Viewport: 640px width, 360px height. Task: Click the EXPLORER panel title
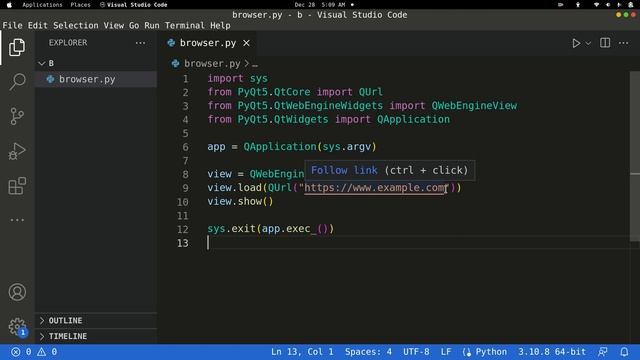(68, 43)
